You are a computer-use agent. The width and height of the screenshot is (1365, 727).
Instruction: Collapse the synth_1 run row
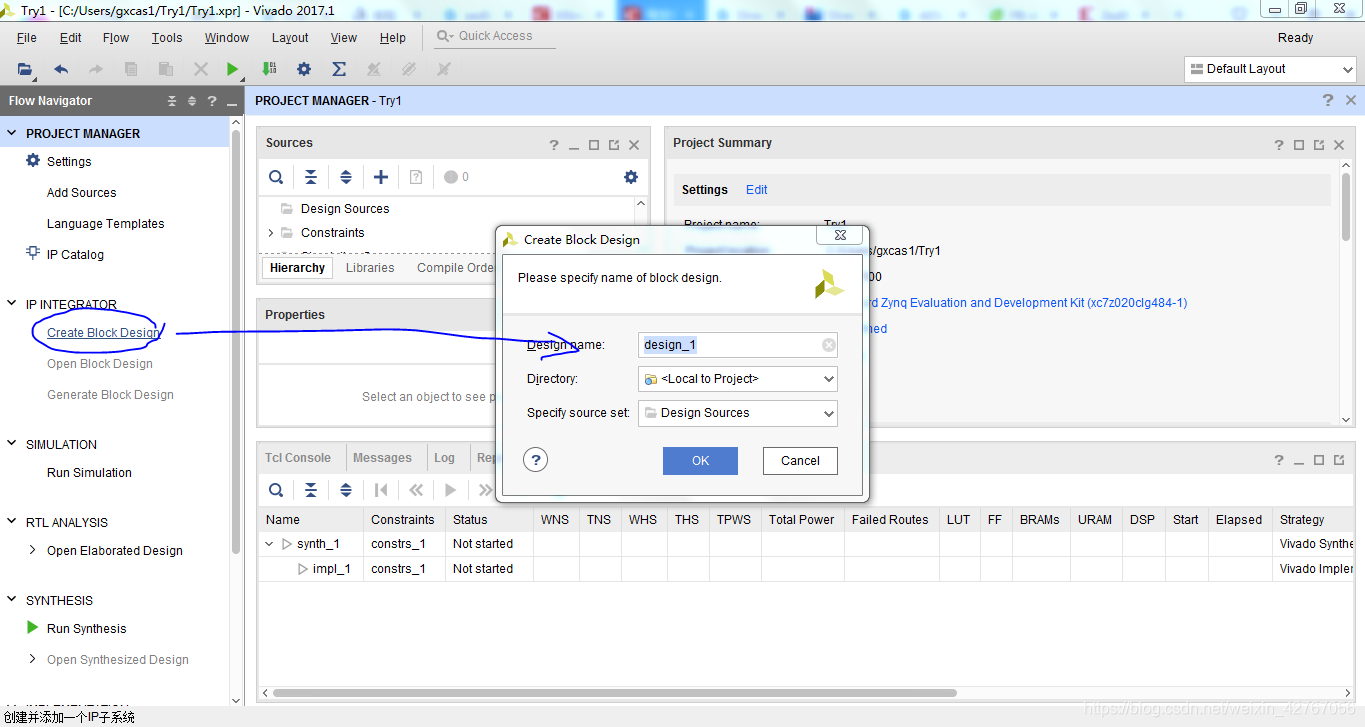tap(269, 544)
